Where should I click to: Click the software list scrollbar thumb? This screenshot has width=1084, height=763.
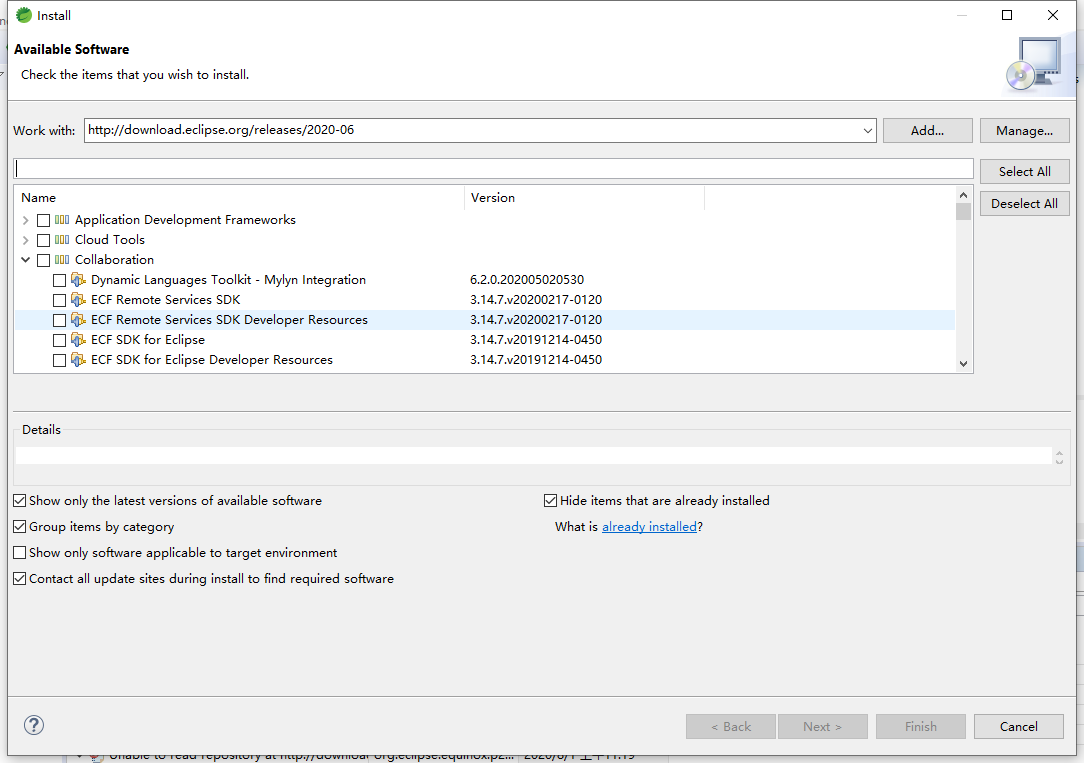tap(963, 211)
